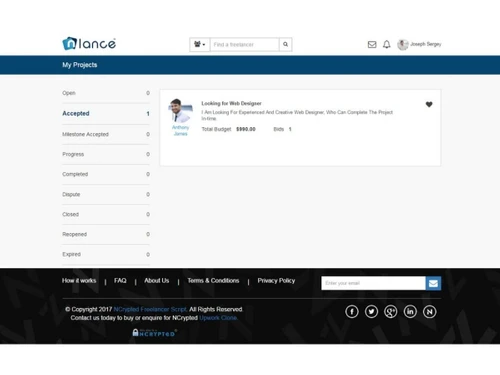The width and height of the screenshot is (500, 375).
Task: Select the Completed projects filter
Action: (106, 174)
